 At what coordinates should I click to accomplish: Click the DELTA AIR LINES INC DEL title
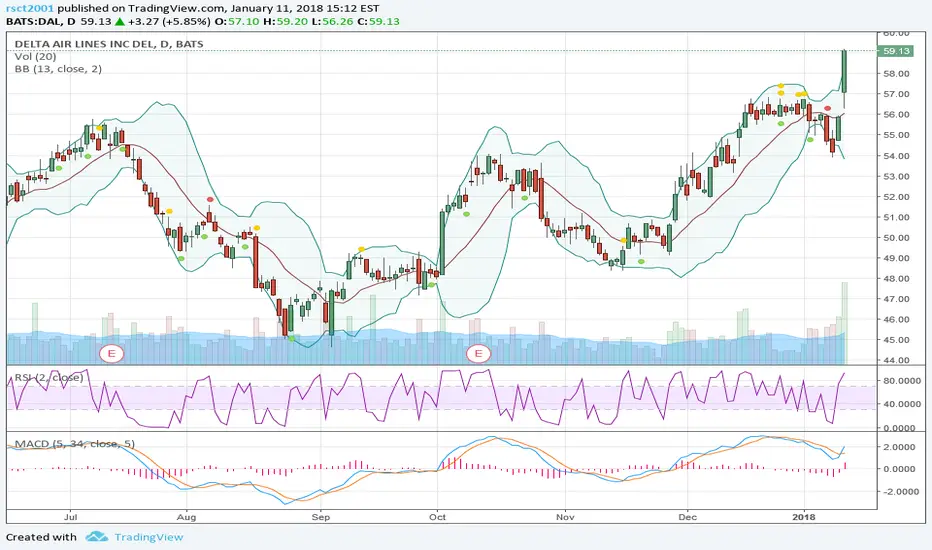(109, 44)
